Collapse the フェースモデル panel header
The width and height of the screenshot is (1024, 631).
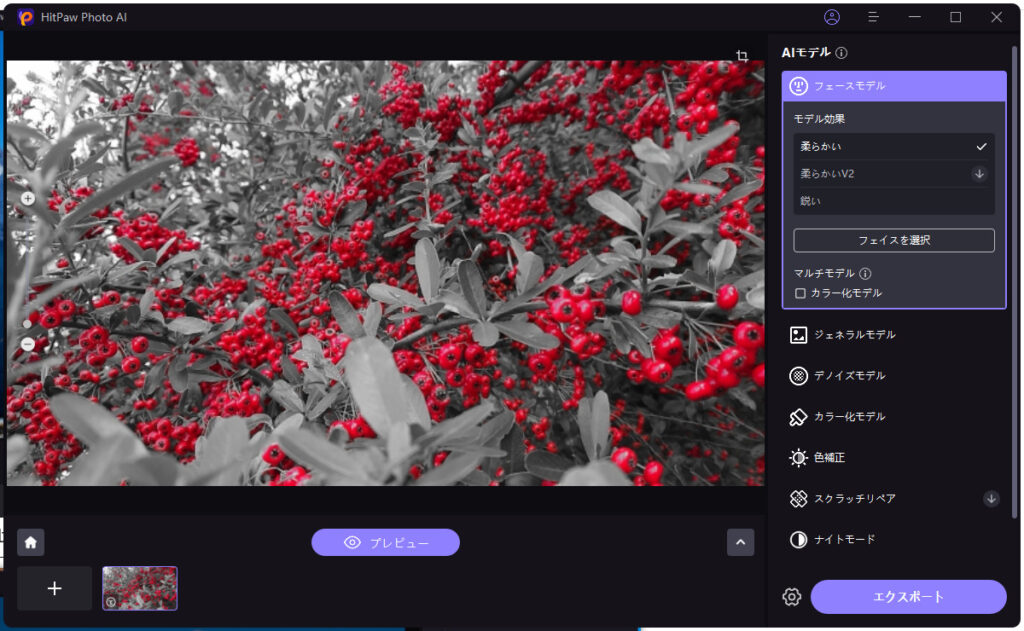[893, 86]
